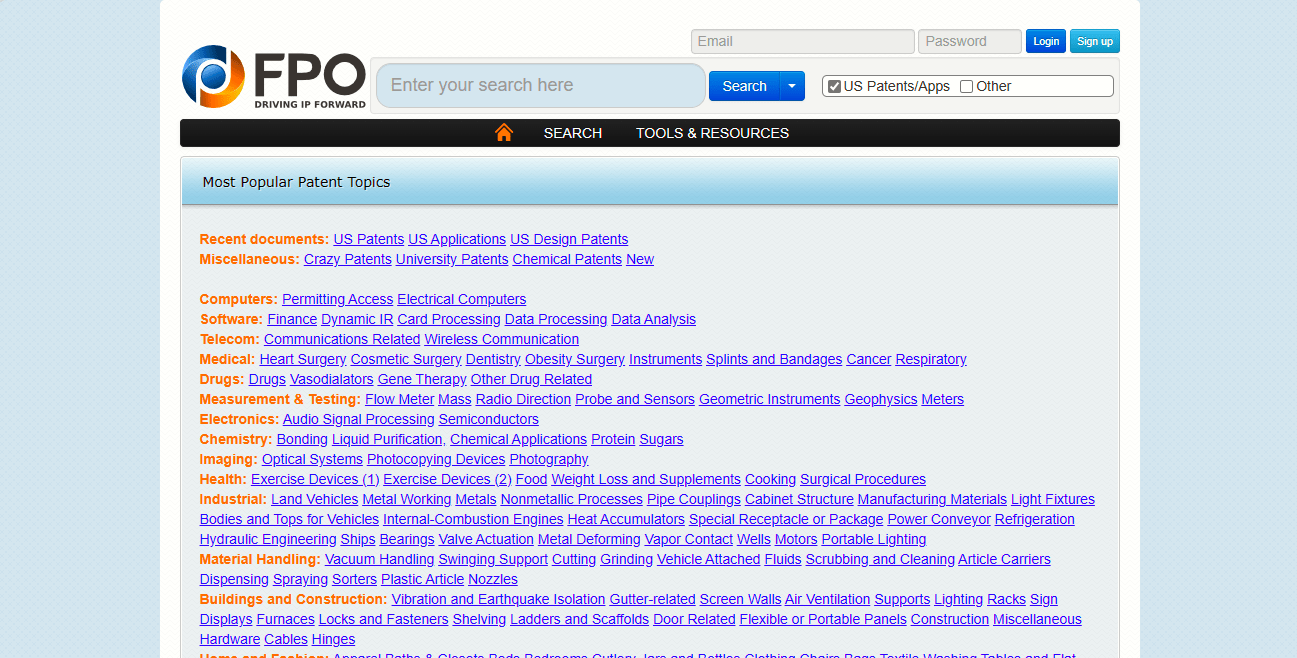Open the Hinges link
Screen dimensions: 1297x658
coord(333,639)
